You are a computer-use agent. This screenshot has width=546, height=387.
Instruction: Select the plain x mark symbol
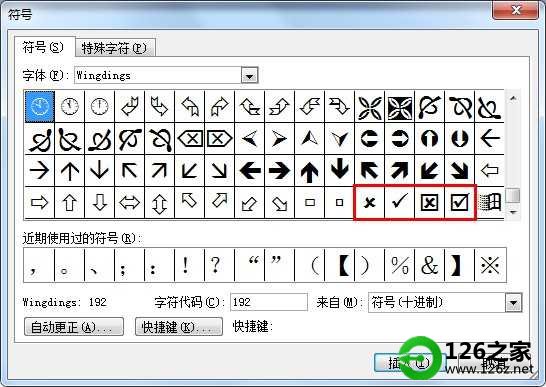[x=369, y=202]
